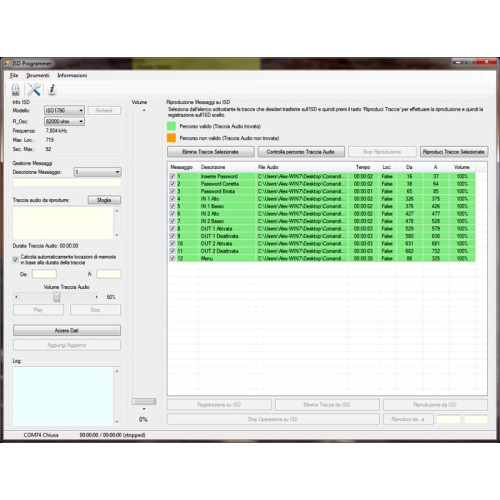This screenshot has width=500, height=500.
Task: Click the Richiedi button
Action: [x=104, y=110]
